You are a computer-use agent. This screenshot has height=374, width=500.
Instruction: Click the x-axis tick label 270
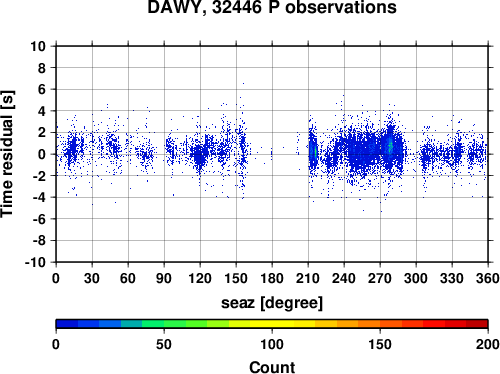(380, 278)
